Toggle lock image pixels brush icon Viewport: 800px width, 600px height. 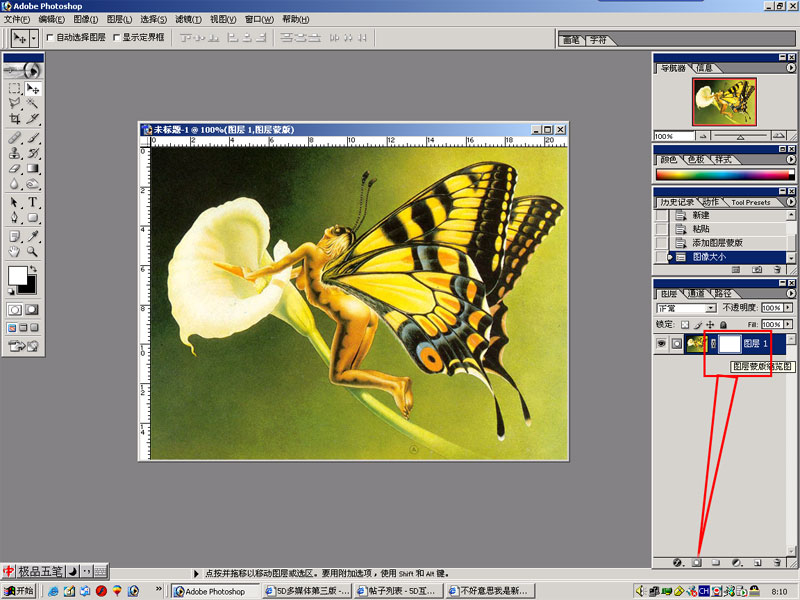[697, 324]
